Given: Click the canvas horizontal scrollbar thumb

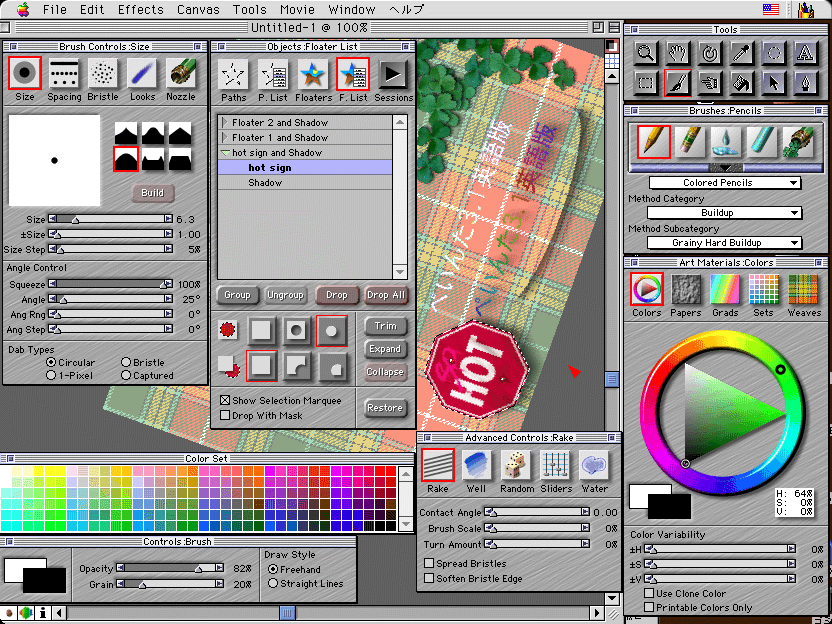Looking at the screenshot, I should point(287,613).
